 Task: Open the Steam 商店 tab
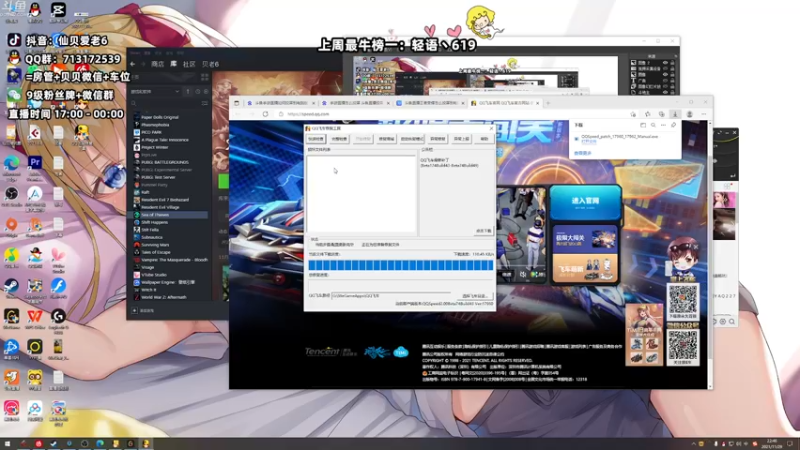coord(158,64)
